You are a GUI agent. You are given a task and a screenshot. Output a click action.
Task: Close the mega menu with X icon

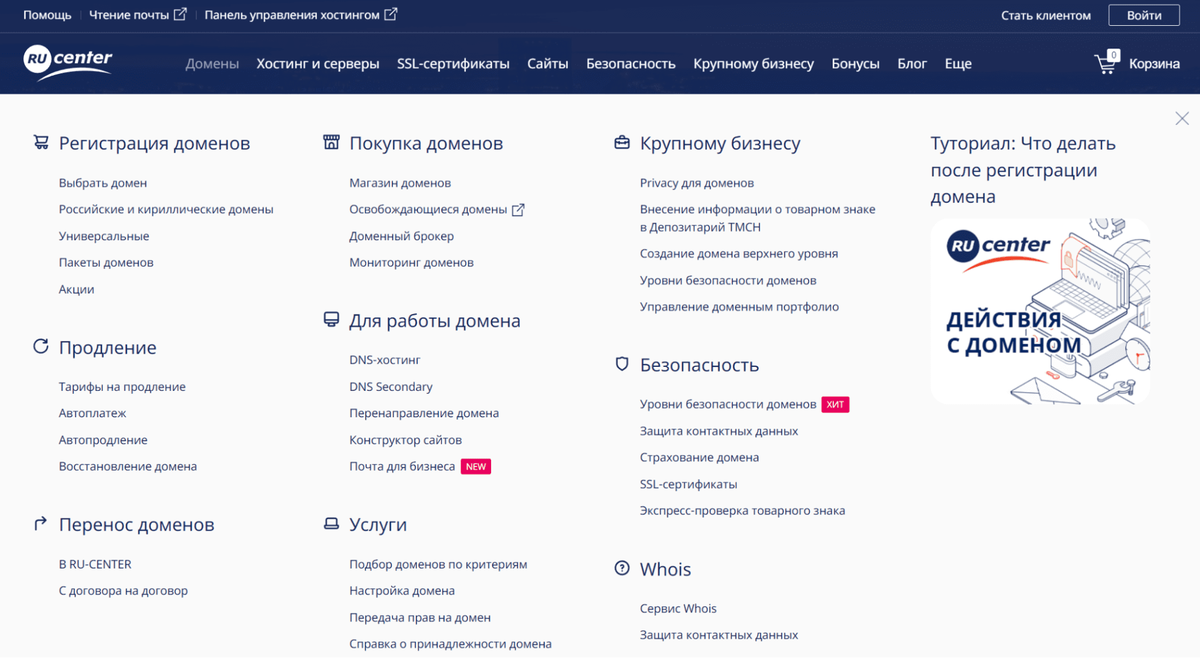tap(1182, 119)
